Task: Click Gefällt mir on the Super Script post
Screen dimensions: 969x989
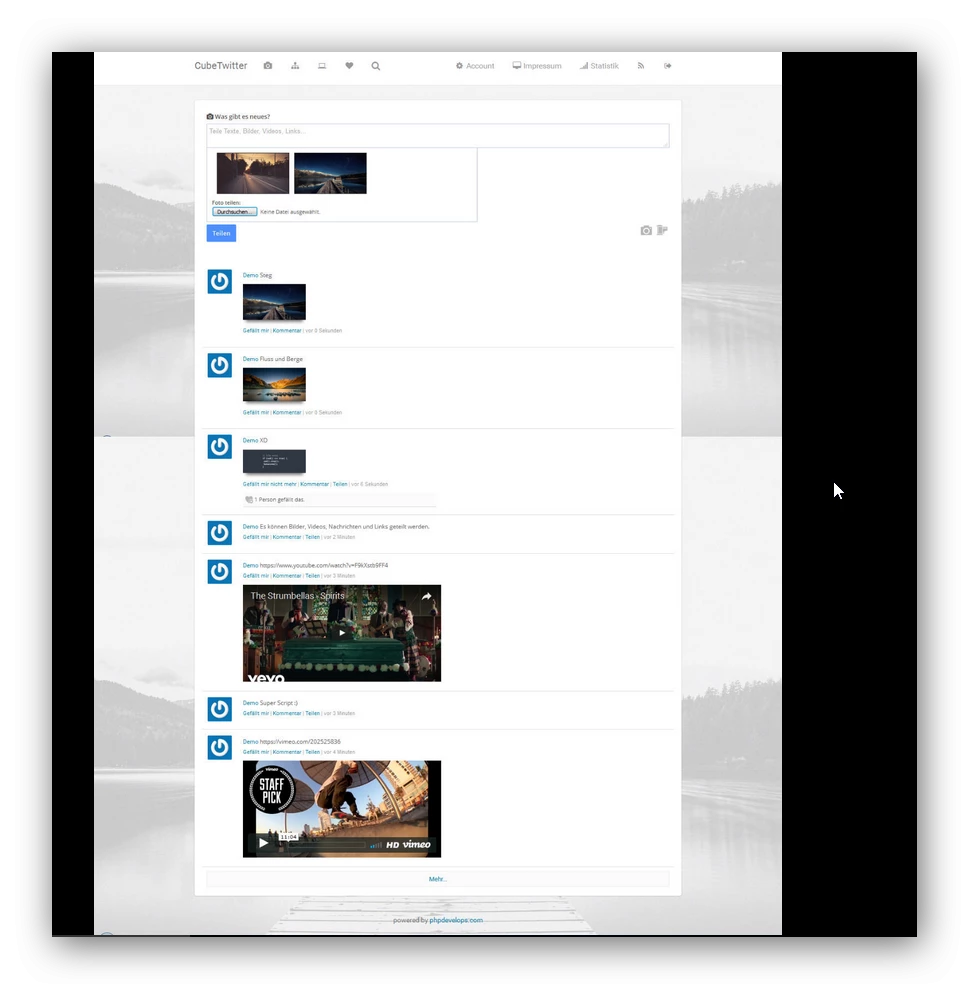Action: [255, 713]
